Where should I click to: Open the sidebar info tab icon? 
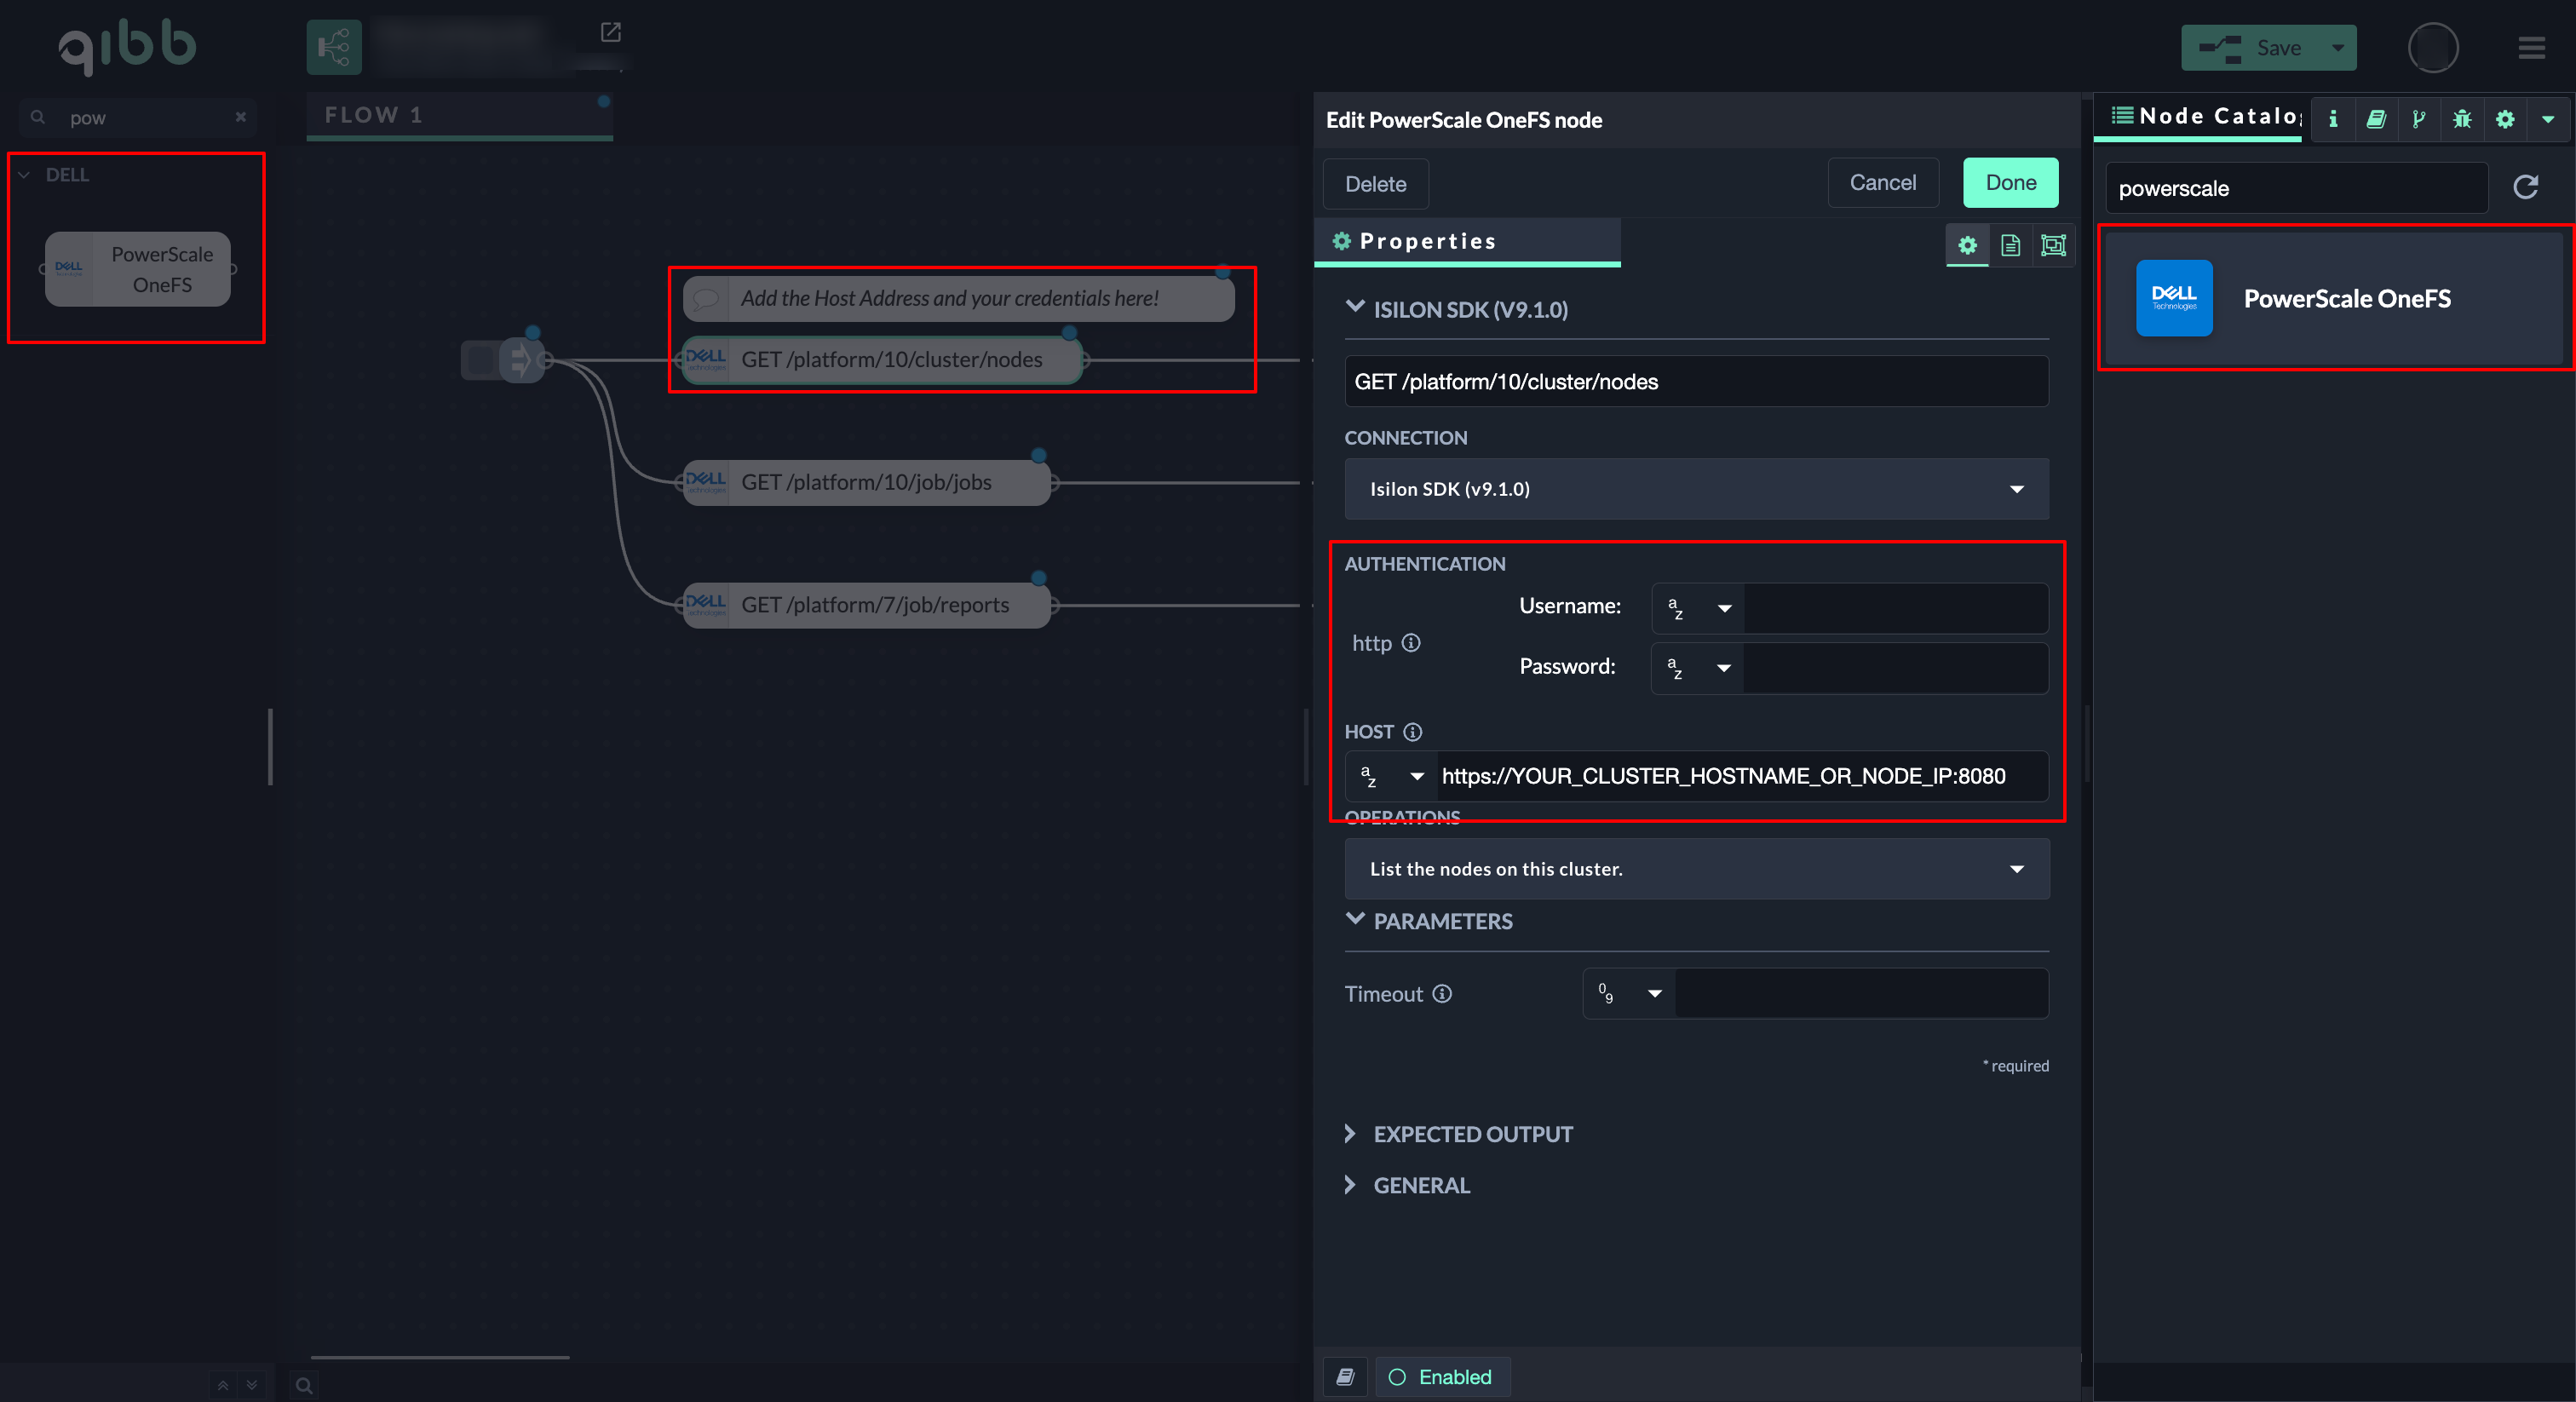(2333, 119)
